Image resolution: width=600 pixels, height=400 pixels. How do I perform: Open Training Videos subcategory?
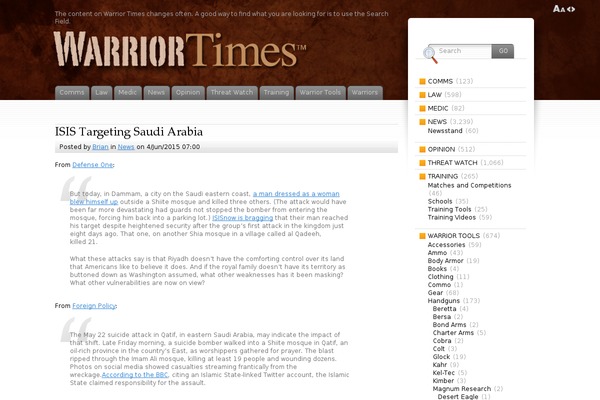click(x=452, y=217)
